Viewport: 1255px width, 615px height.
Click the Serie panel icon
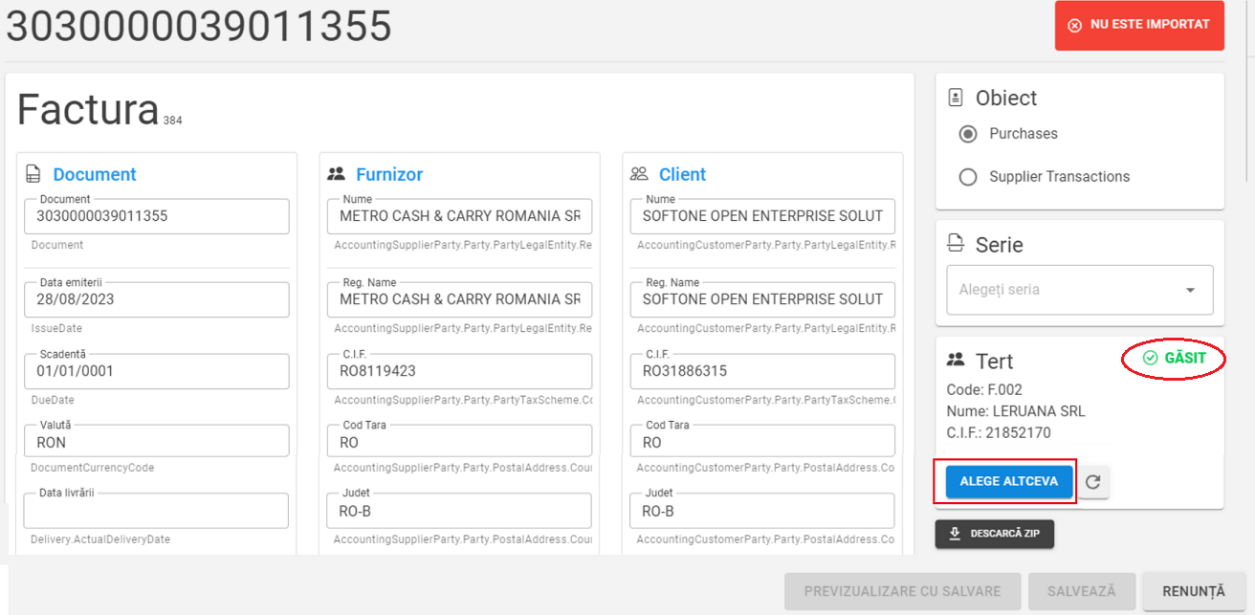956,243
